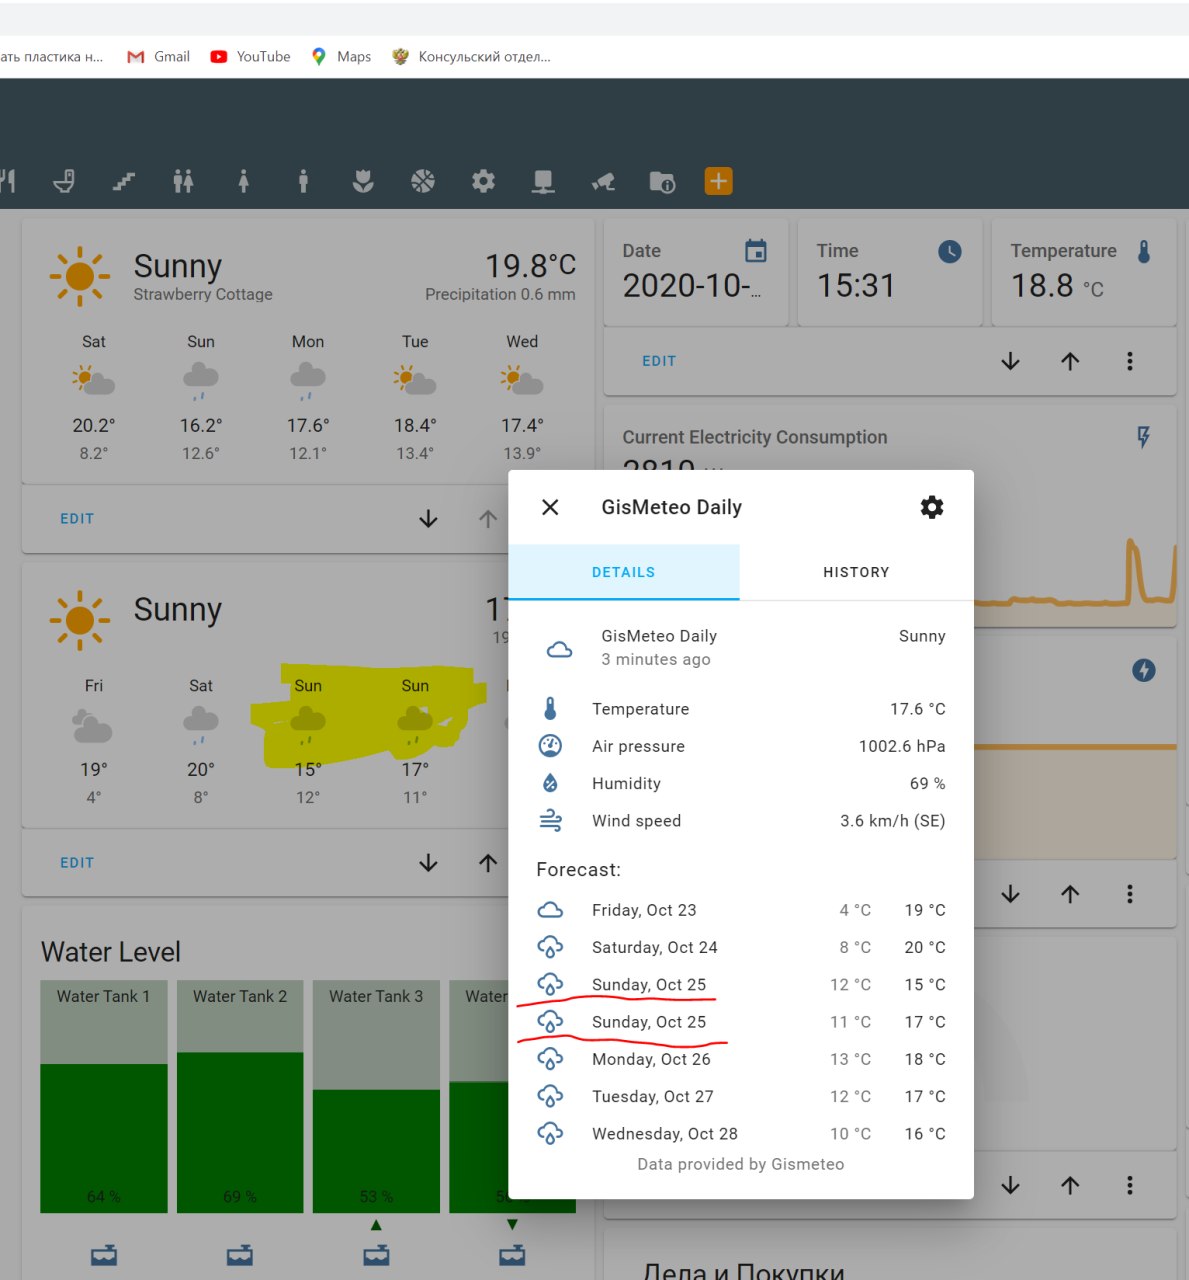Open the Maps bookmark
The height and width of the screenshot is (1280, 1189).
341,57
